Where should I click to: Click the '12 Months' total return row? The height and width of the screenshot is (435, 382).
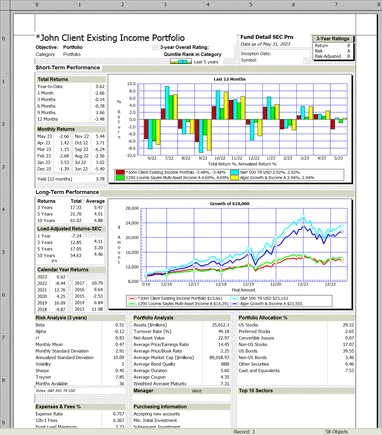click(x=71, y=119)
